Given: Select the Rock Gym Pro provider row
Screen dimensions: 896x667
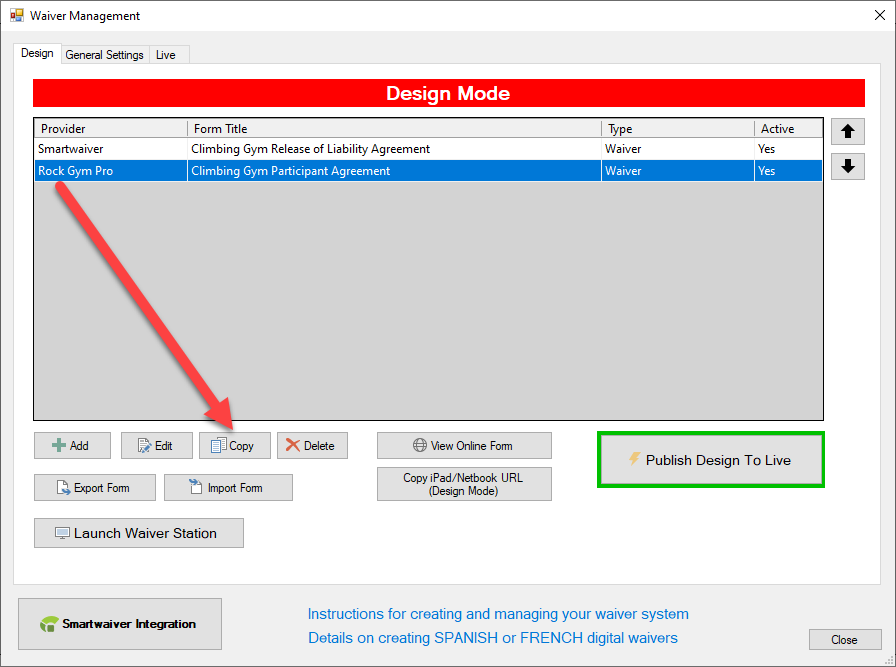Looking at the screenshot, I should (x=429, y=171).
